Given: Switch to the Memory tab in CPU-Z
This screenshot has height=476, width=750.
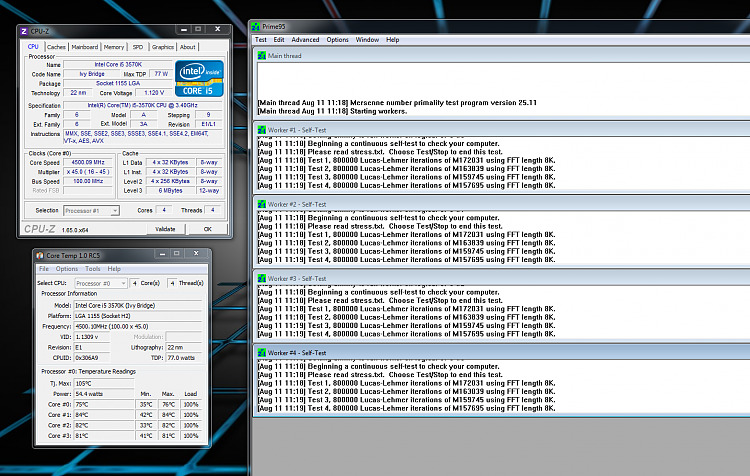Looking at the screenshot, I should click(x=114, y=47).
